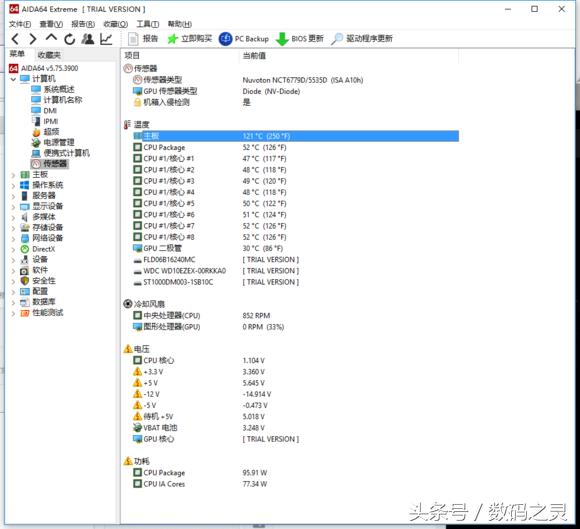Select the 图形处理器(GPU) fan row
Screen dimensions: 580x529
(296, 327)
